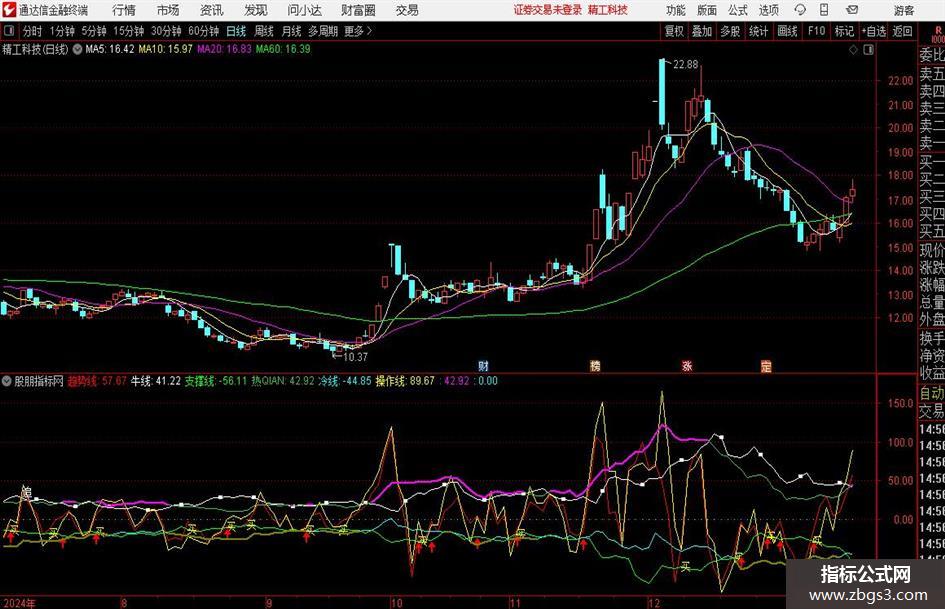Switch to 分时 chart period
The width and height of the screenshot is (945, 609).
[x=33, y=31]
